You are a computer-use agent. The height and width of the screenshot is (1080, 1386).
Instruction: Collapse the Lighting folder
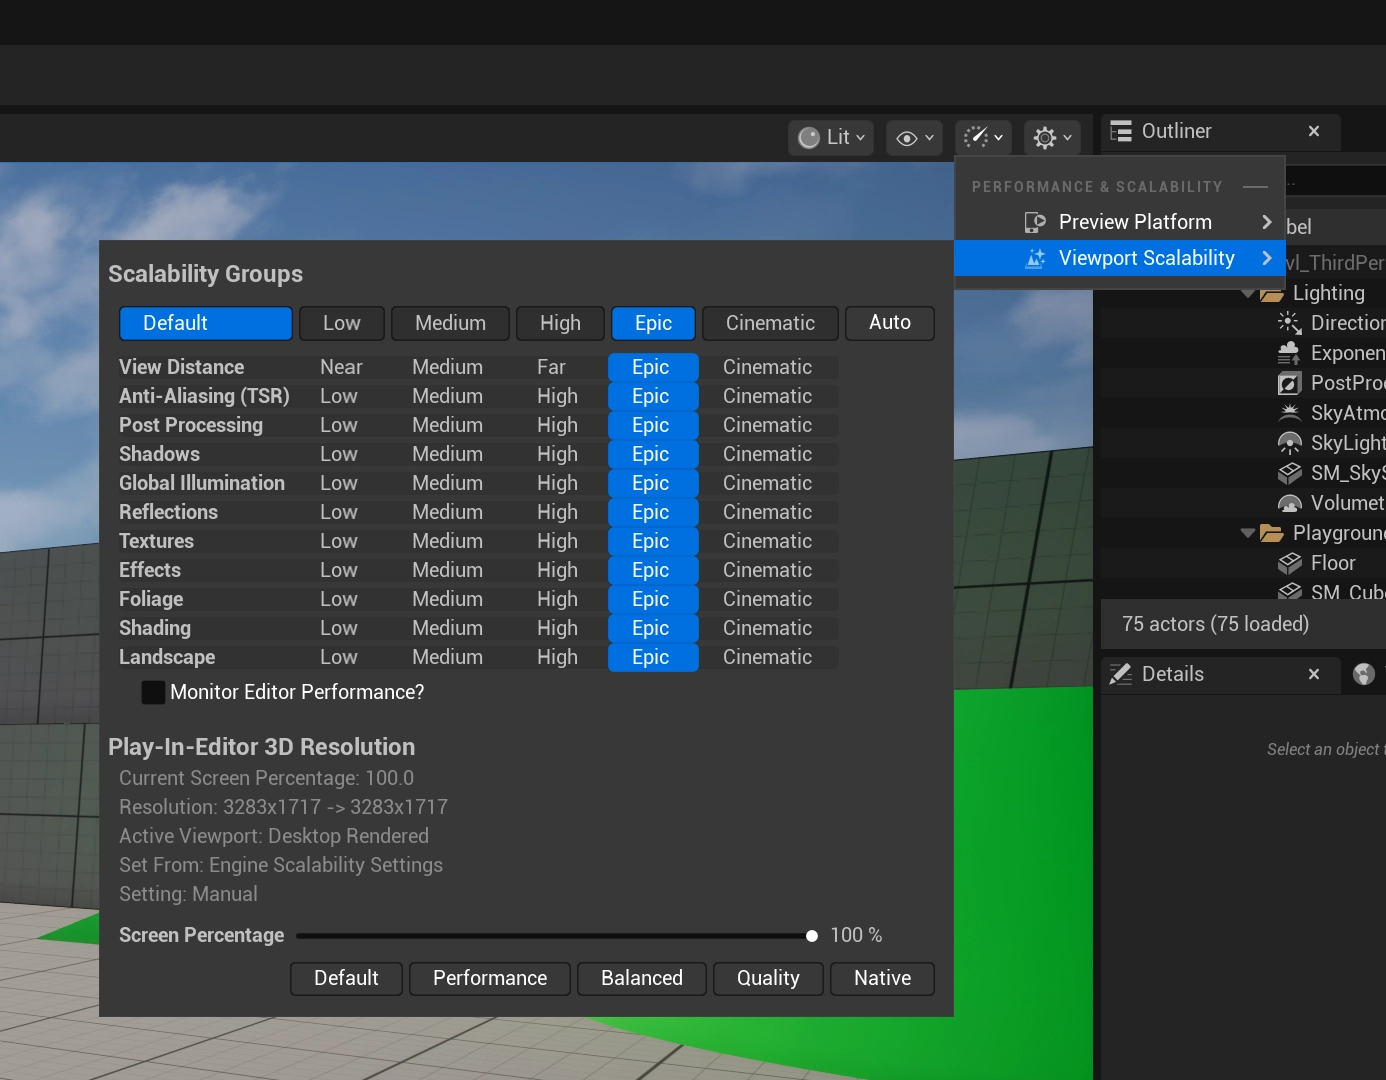(x=1247, y=293)
